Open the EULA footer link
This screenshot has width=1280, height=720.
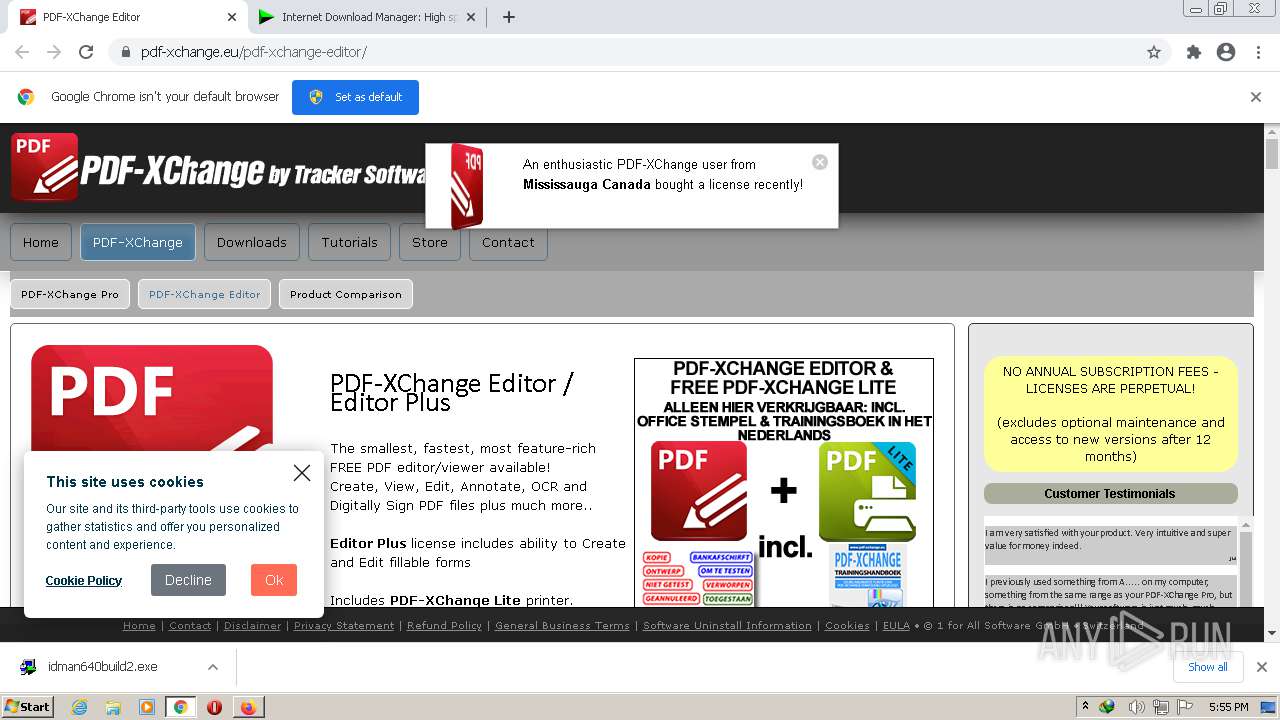coord(896,626)
